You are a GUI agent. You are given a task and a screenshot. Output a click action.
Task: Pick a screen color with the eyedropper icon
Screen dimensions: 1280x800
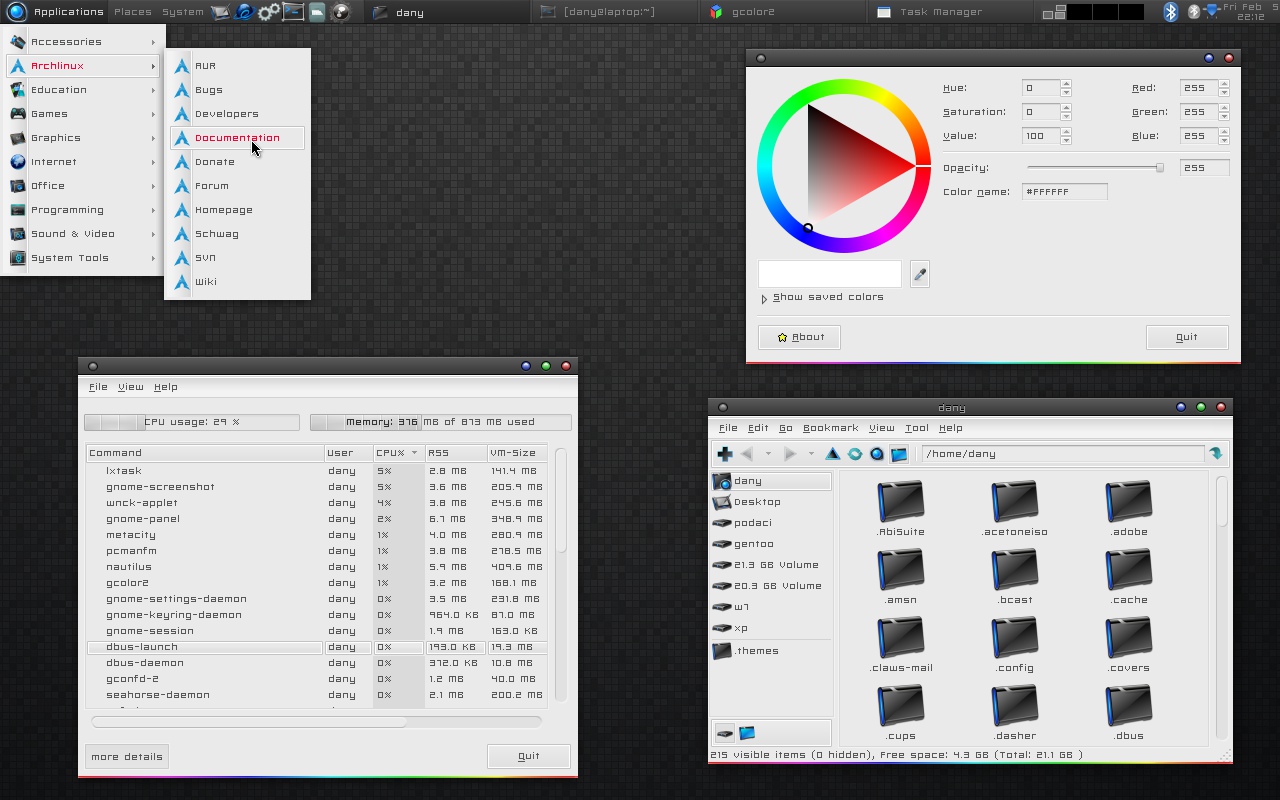coord(920,274)
